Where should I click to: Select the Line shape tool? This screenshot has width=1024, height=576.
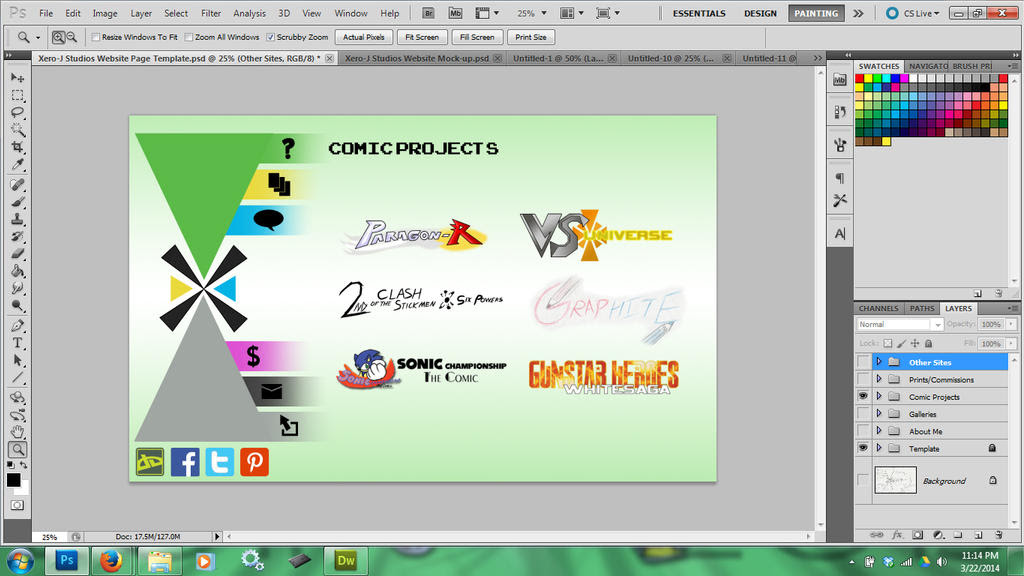point(18,377)
